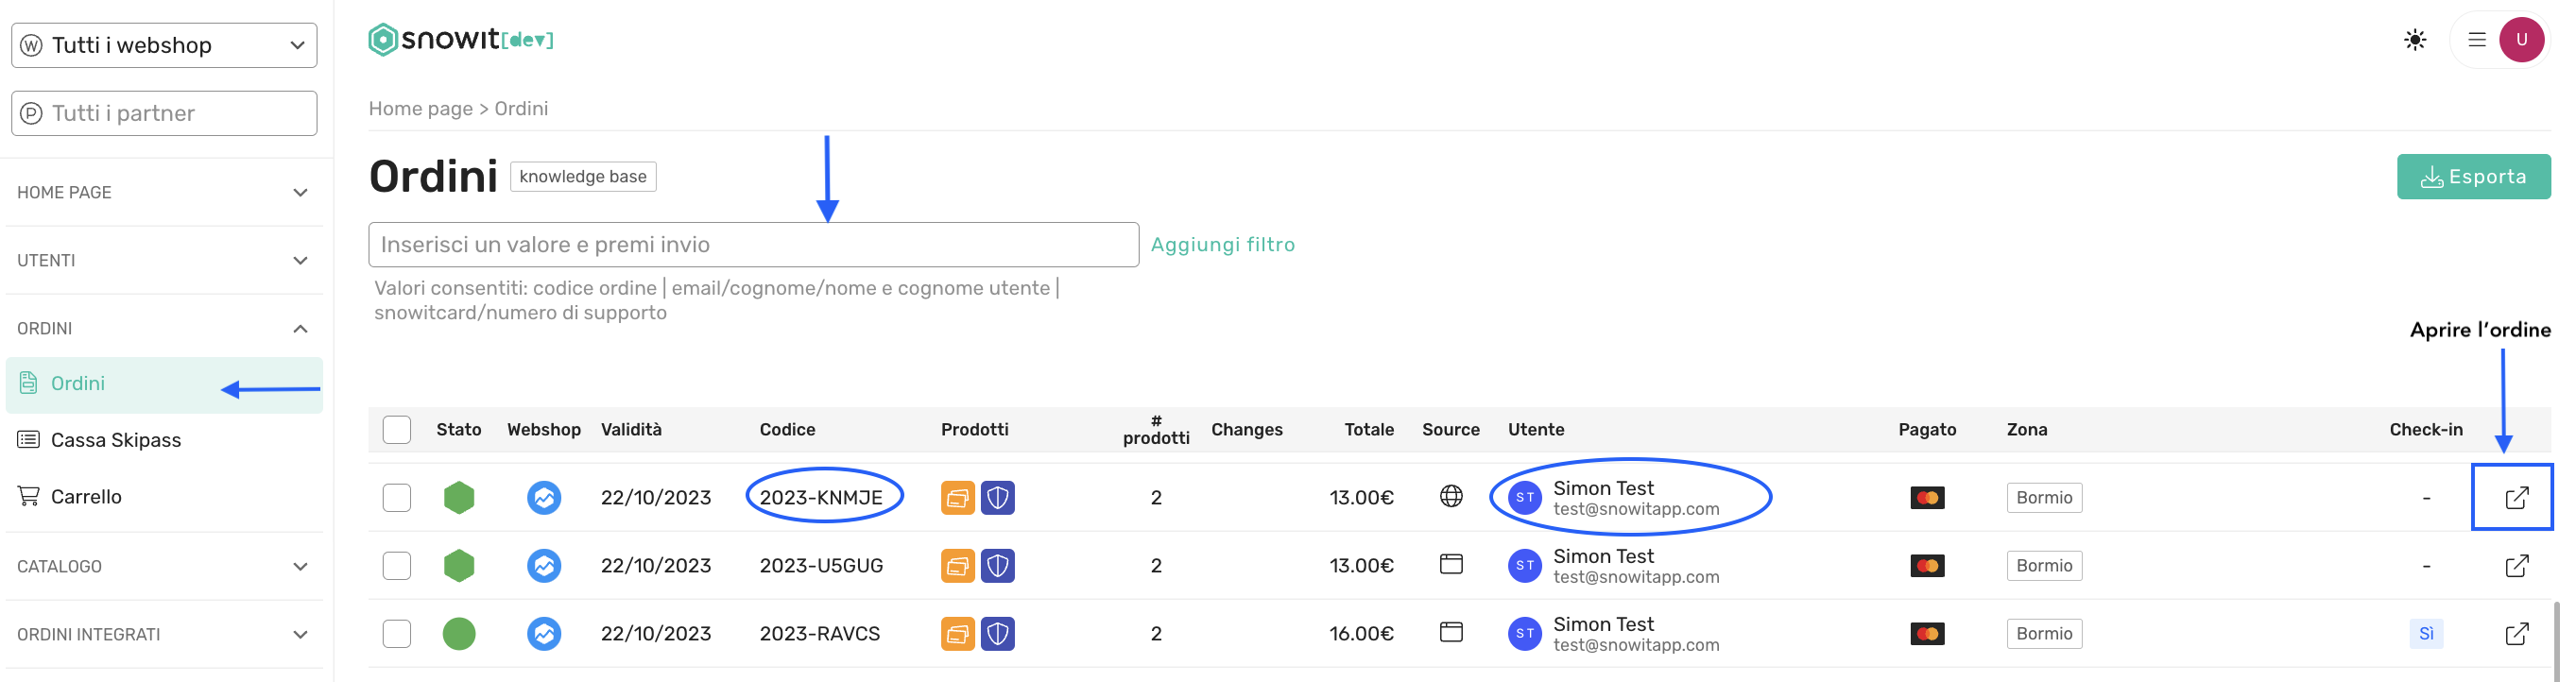Check the box for order 2023-RAVCS
The width and height of the screenshot is (2576, 682).
tap(397, 633)
